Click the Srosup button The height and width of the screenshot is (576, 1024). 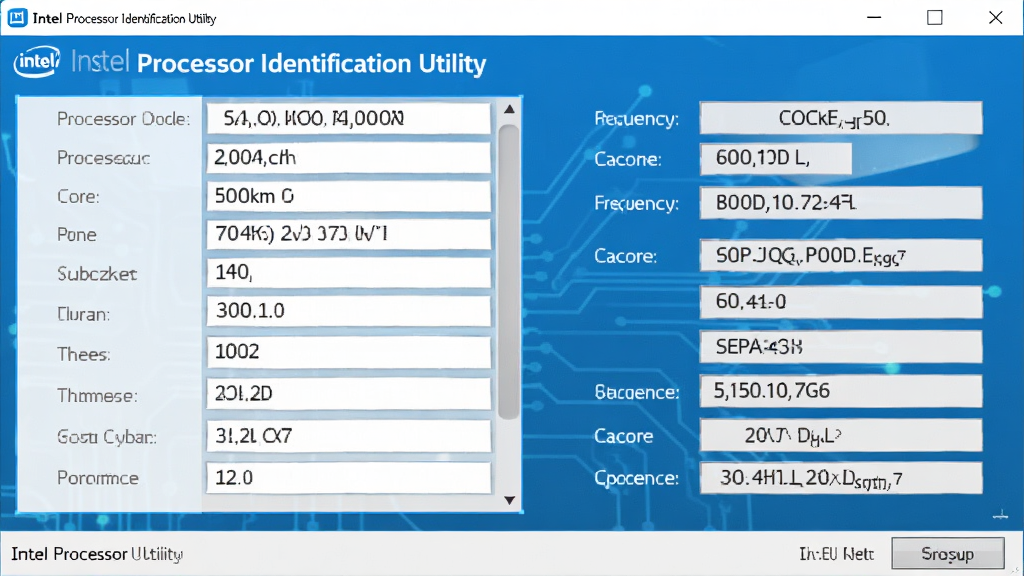pyautogui.click(x=948, y=554)
